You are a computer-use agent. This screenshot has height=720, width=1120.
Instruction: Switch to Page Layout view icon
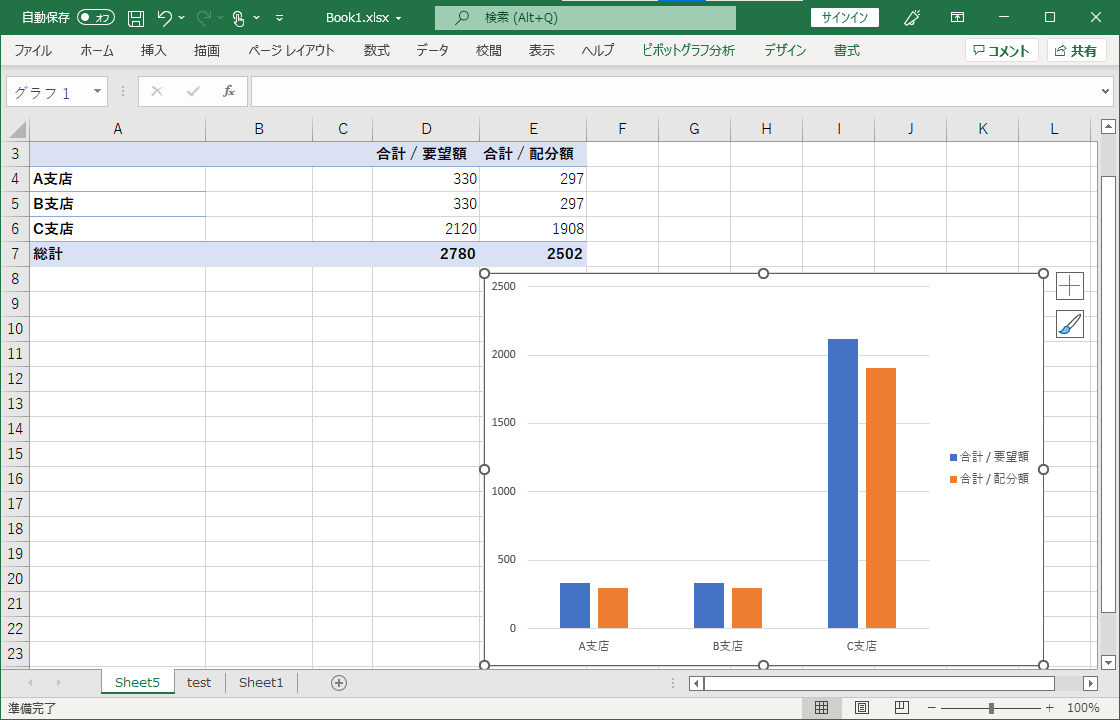click(x=861, y=708)
